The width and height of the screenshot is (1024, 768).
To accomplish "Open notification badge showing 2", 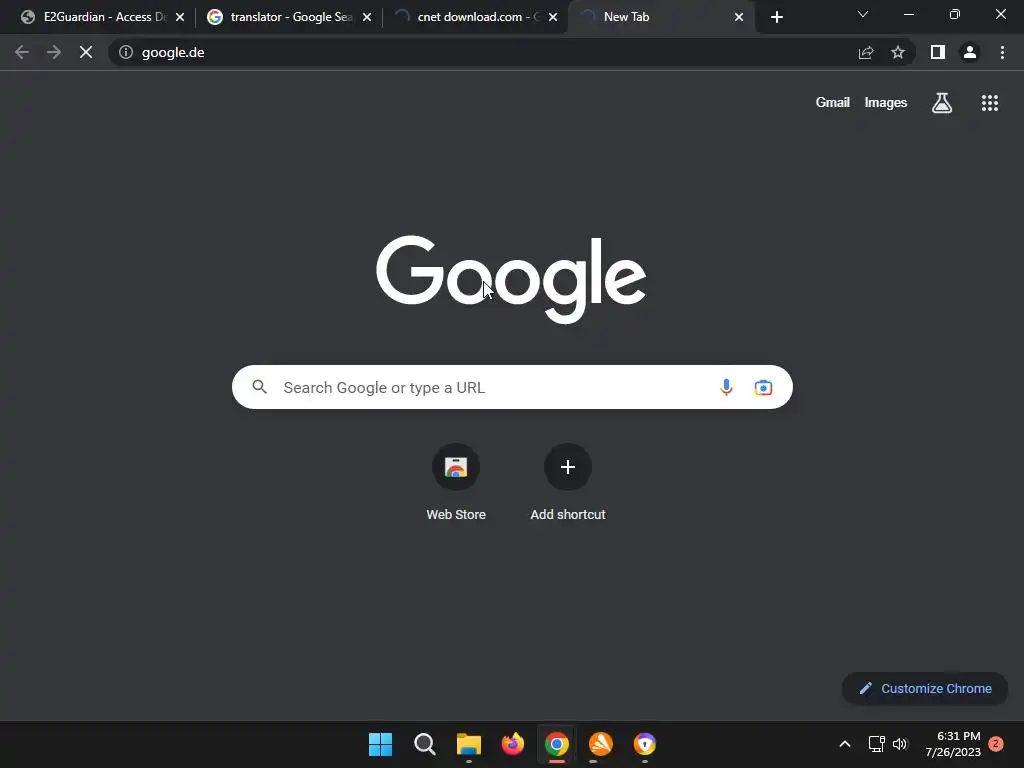I will pos(996,744).
